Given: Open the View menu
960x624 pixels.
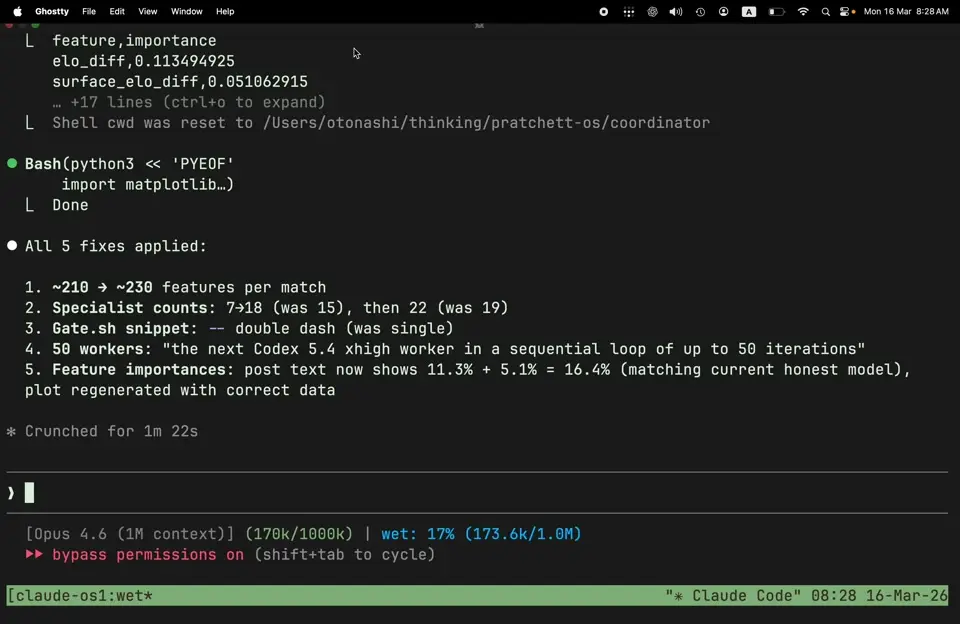Looking at the screenshot, I should pos(148,11).
